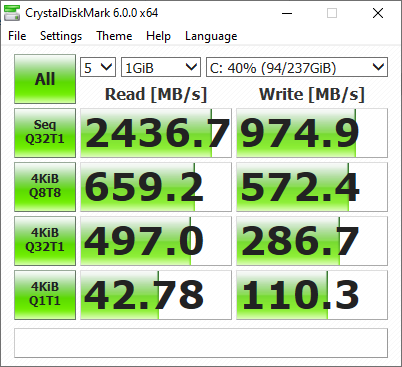
Task: Click the 4KiB Q1T1 read result 42.78
Action: tap(156, 295)
